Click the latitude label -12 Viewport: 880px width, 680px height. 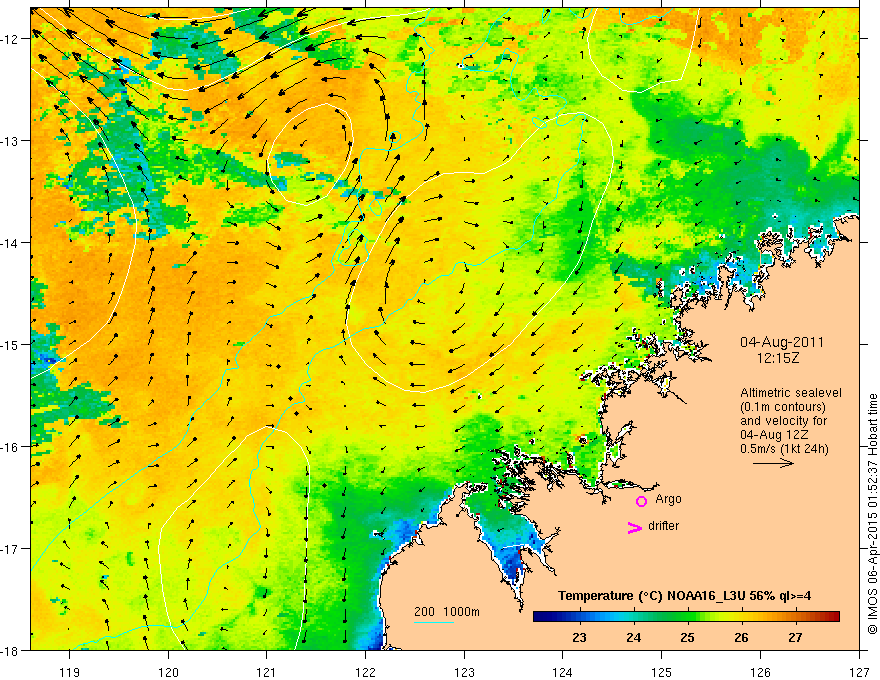point(11,39)
